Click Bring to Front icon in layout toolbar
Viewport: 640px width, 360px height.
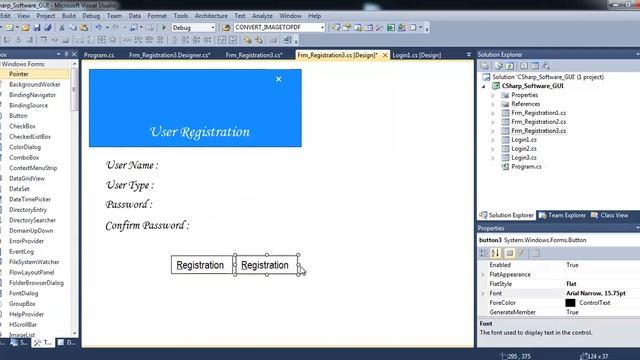(x=248, y=40)
